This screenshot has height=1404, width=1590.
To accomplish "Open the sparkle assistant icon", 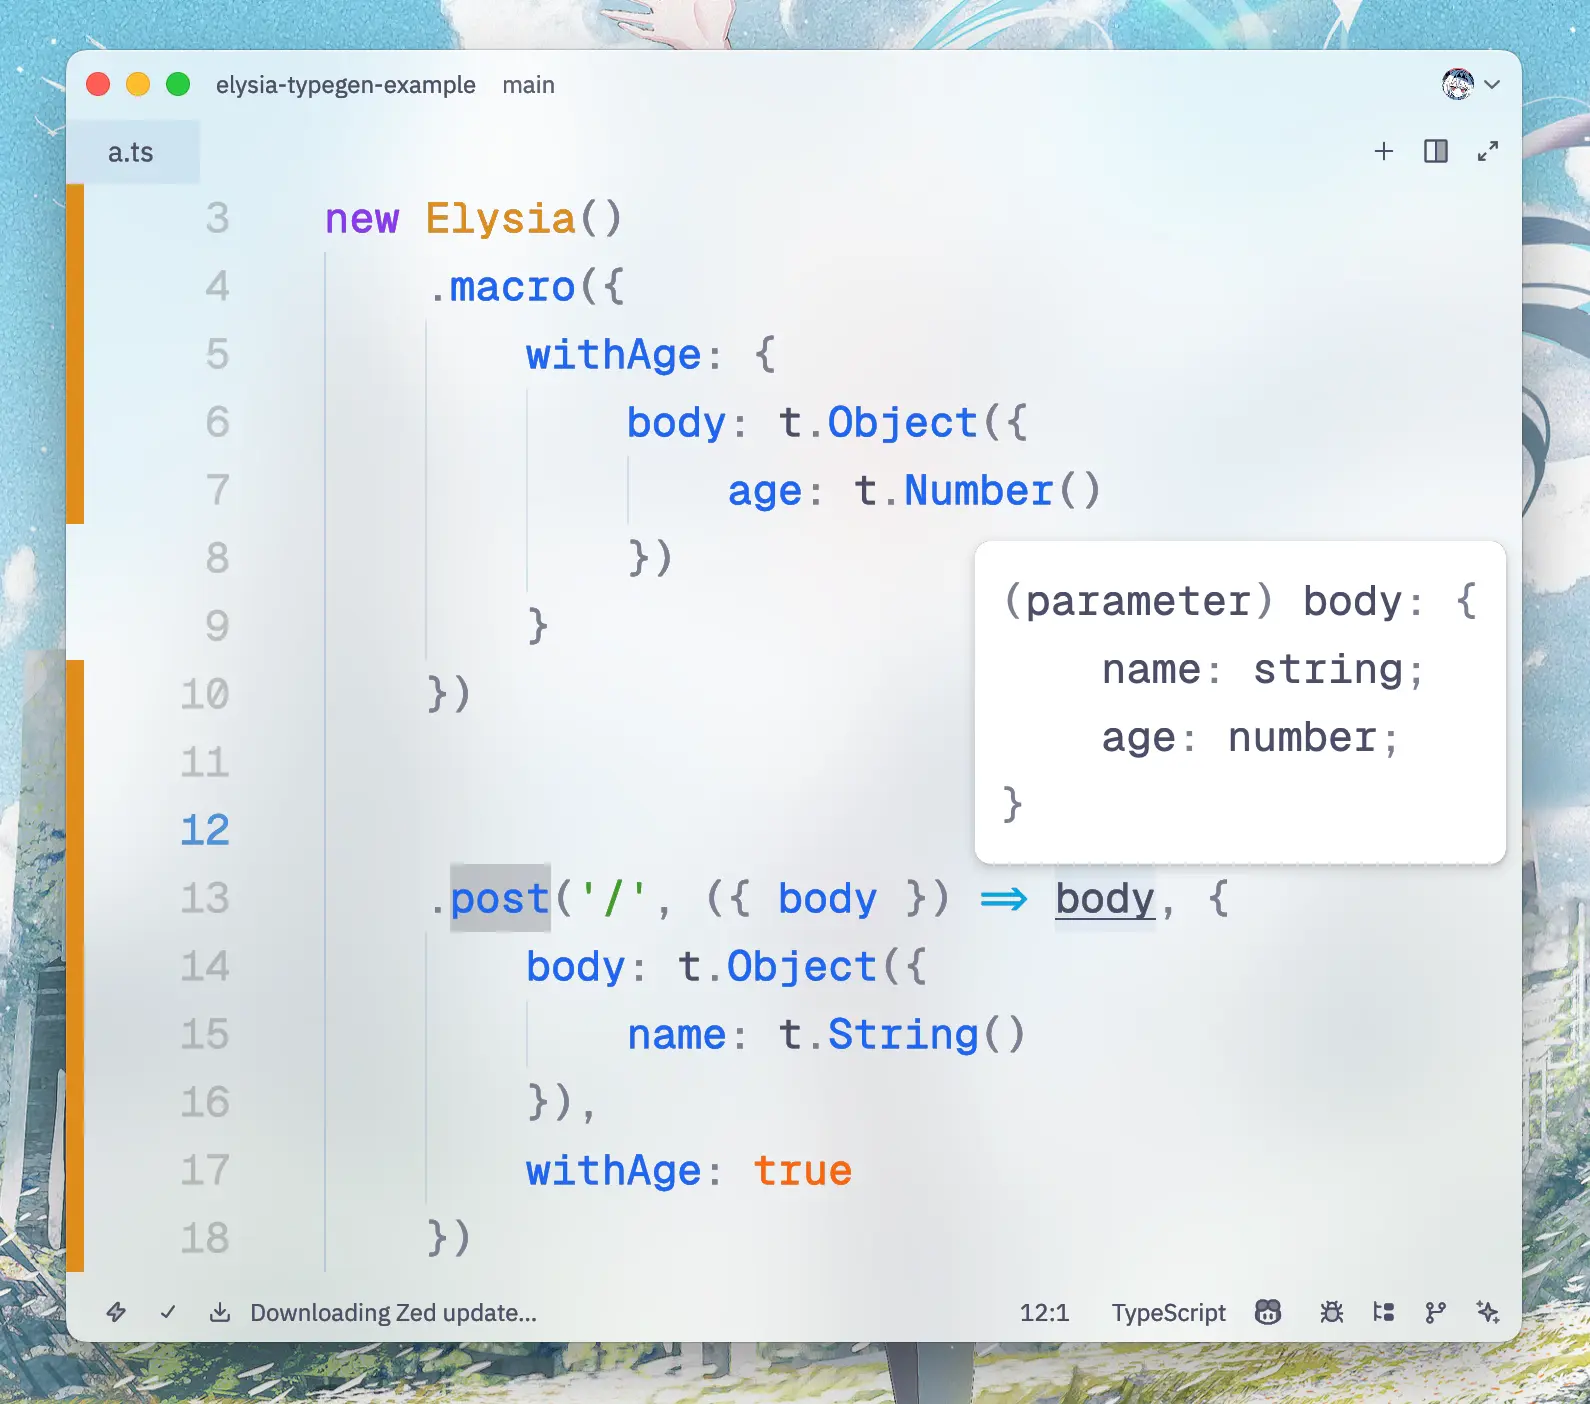I will point(1488,1312).
